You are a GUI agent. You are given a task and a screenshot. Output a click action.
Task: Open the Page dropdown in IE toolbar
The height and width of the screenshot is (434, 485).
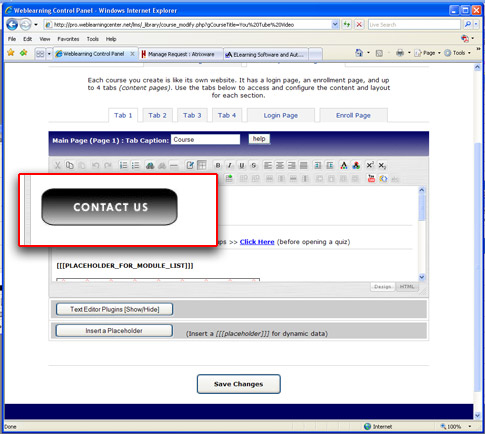pyautogui.click(x=427, y=53)
